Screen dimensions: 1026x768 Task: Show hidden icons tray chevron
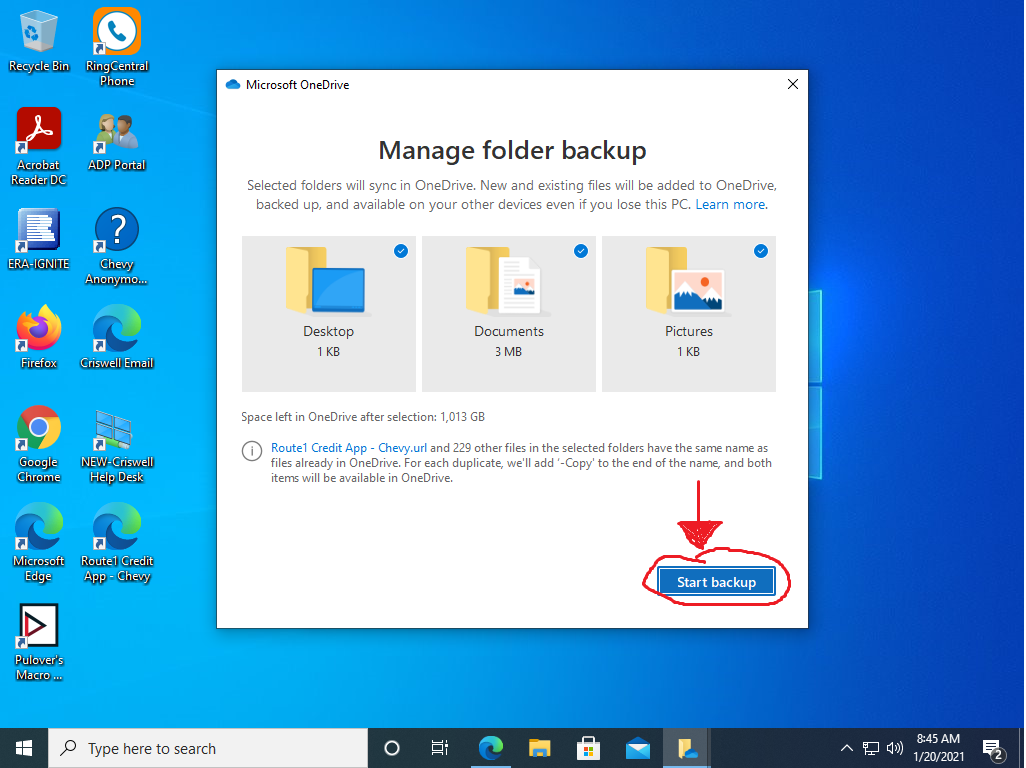pos(846,748)
